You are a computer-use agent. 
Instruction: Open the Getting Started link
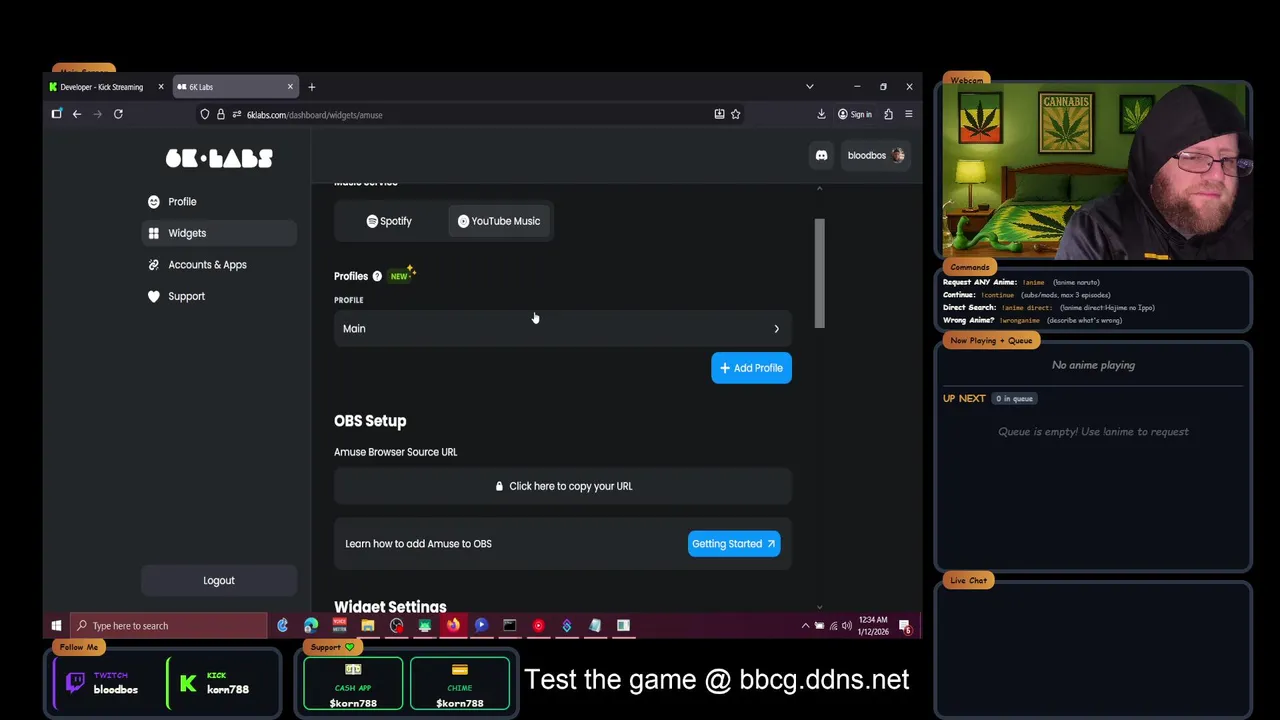click(x=734, y=544)
